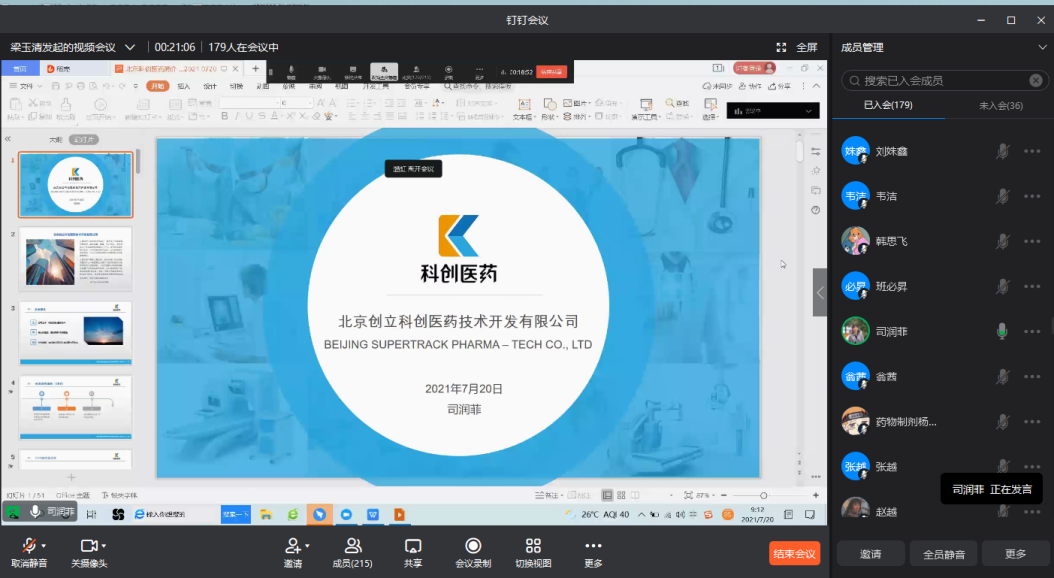
Task: Click the 全员静音 mute-all button
Action: tap(943, 554)
